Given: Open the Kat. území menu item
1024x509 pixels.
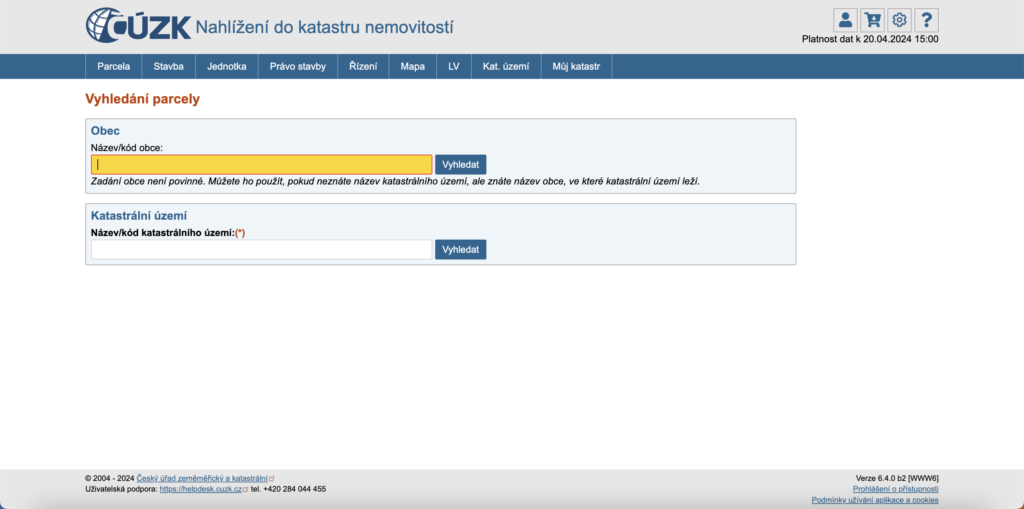Looking at the screenshot, I should [505, 67].
